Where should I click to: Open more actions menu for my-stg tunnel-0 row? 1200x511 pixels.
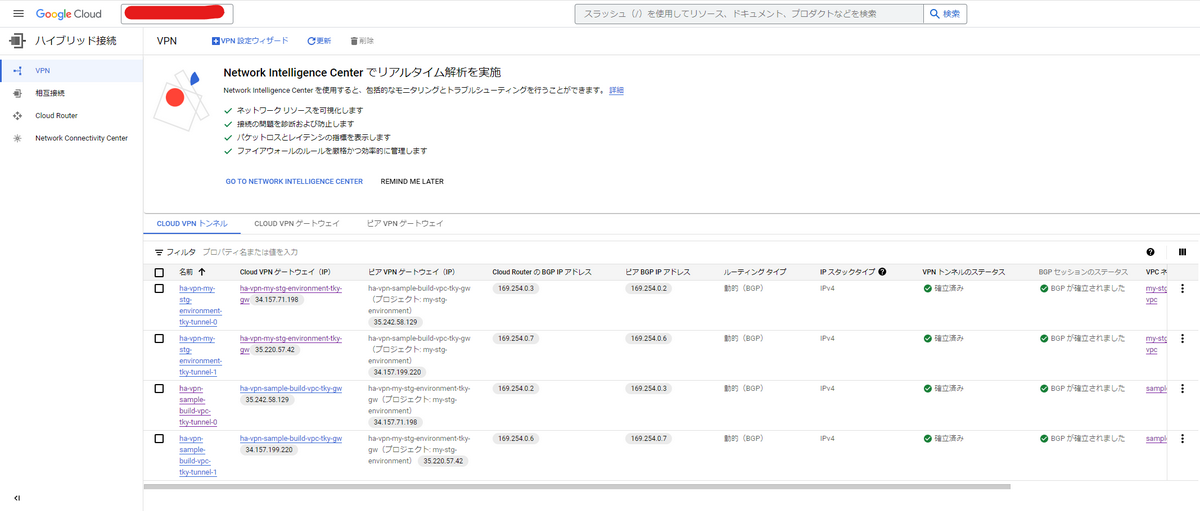1182,289
